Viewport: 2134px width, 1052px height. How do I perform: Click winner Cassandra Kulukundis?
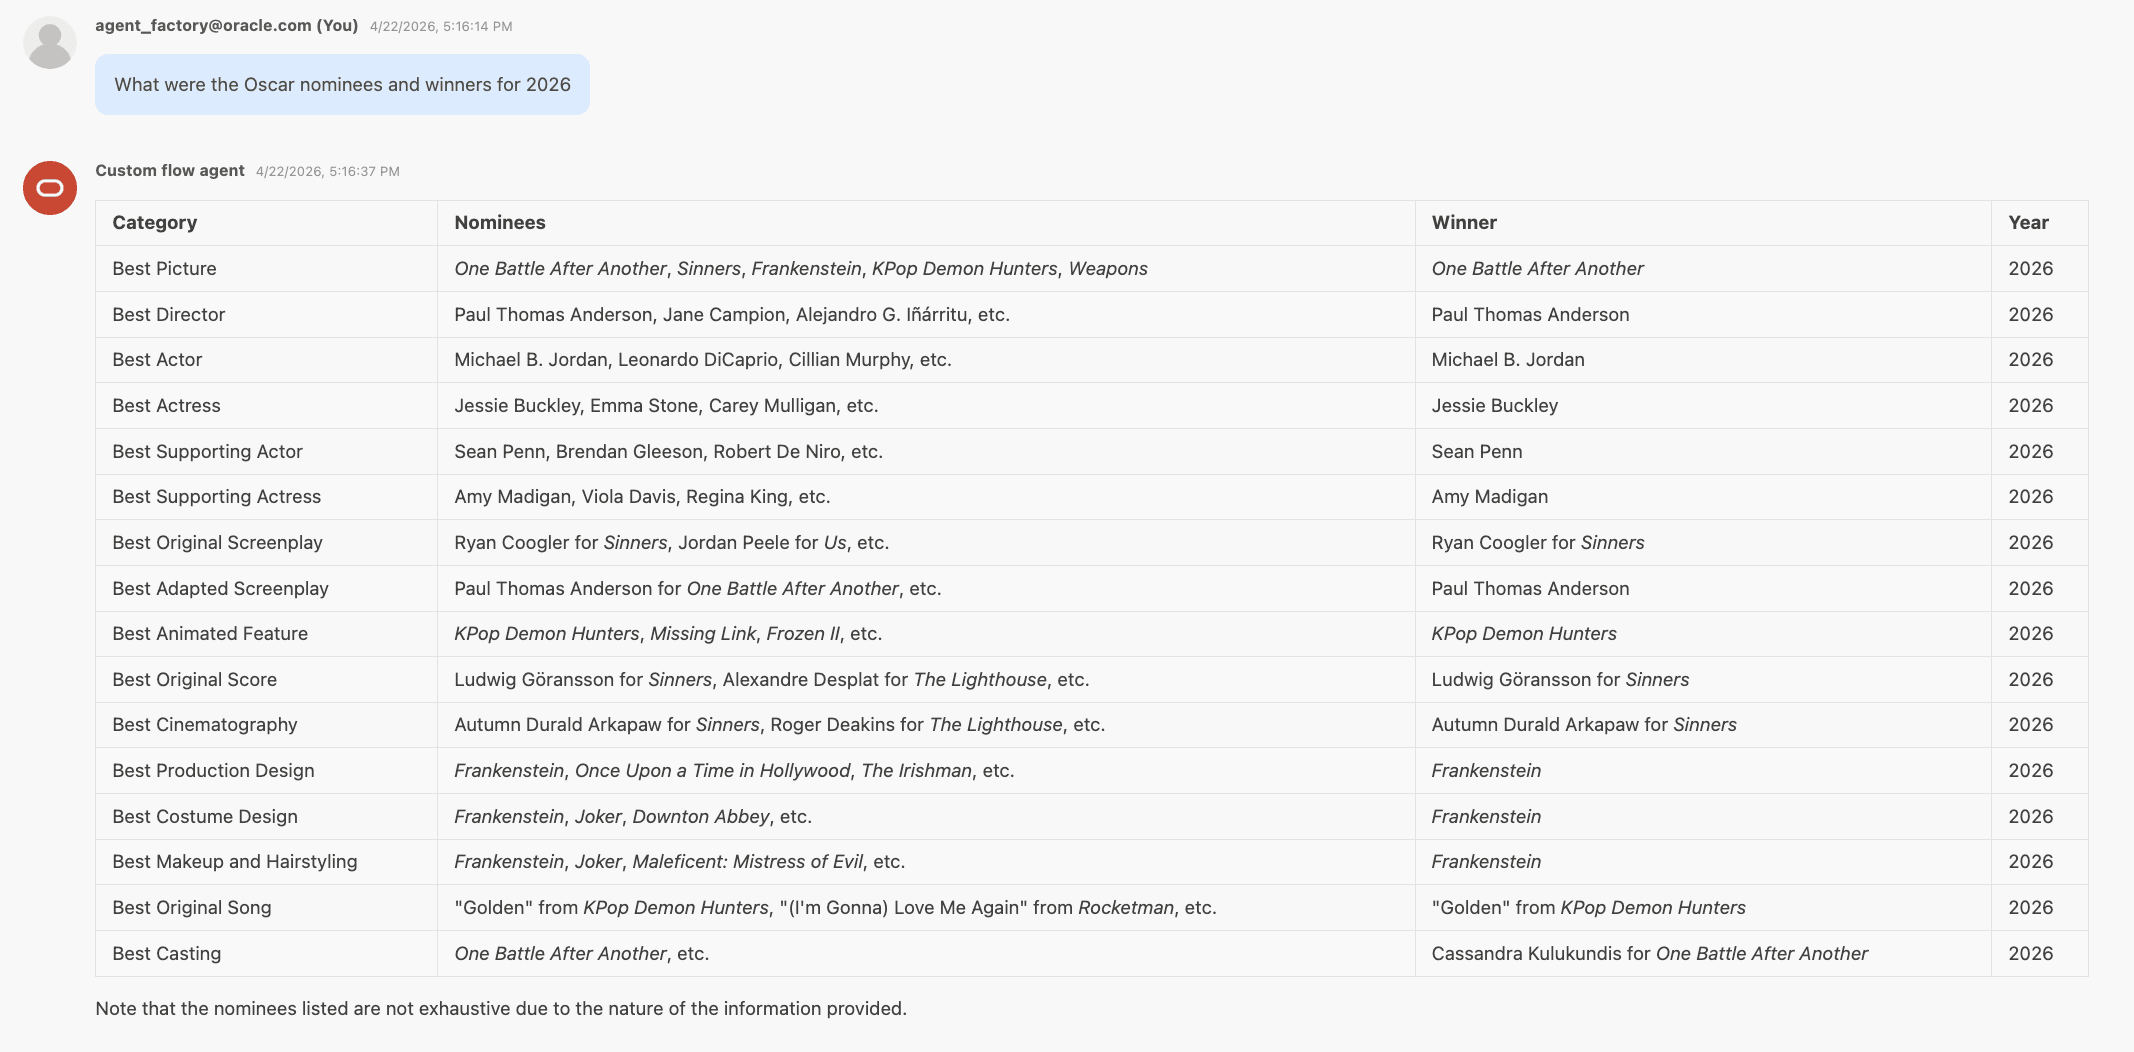(1703, 954)
